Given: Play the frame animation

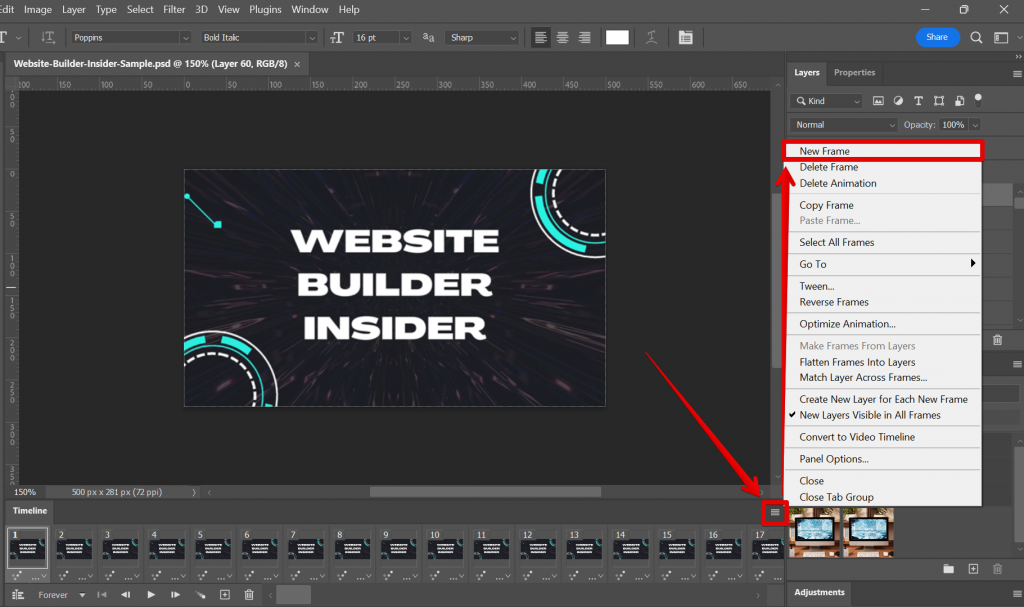Looking at the screenshot, I should pos(151,594).
